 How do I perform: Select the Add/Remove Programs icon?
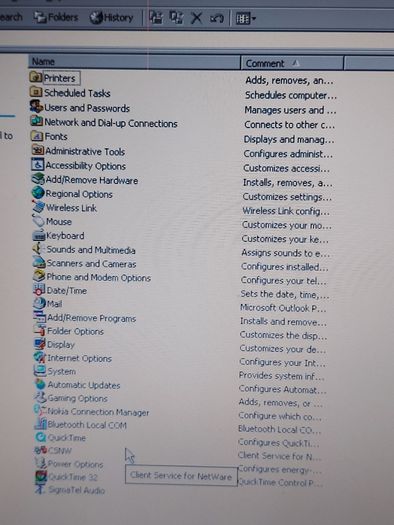pyautogui.click(x=40, y=317)
